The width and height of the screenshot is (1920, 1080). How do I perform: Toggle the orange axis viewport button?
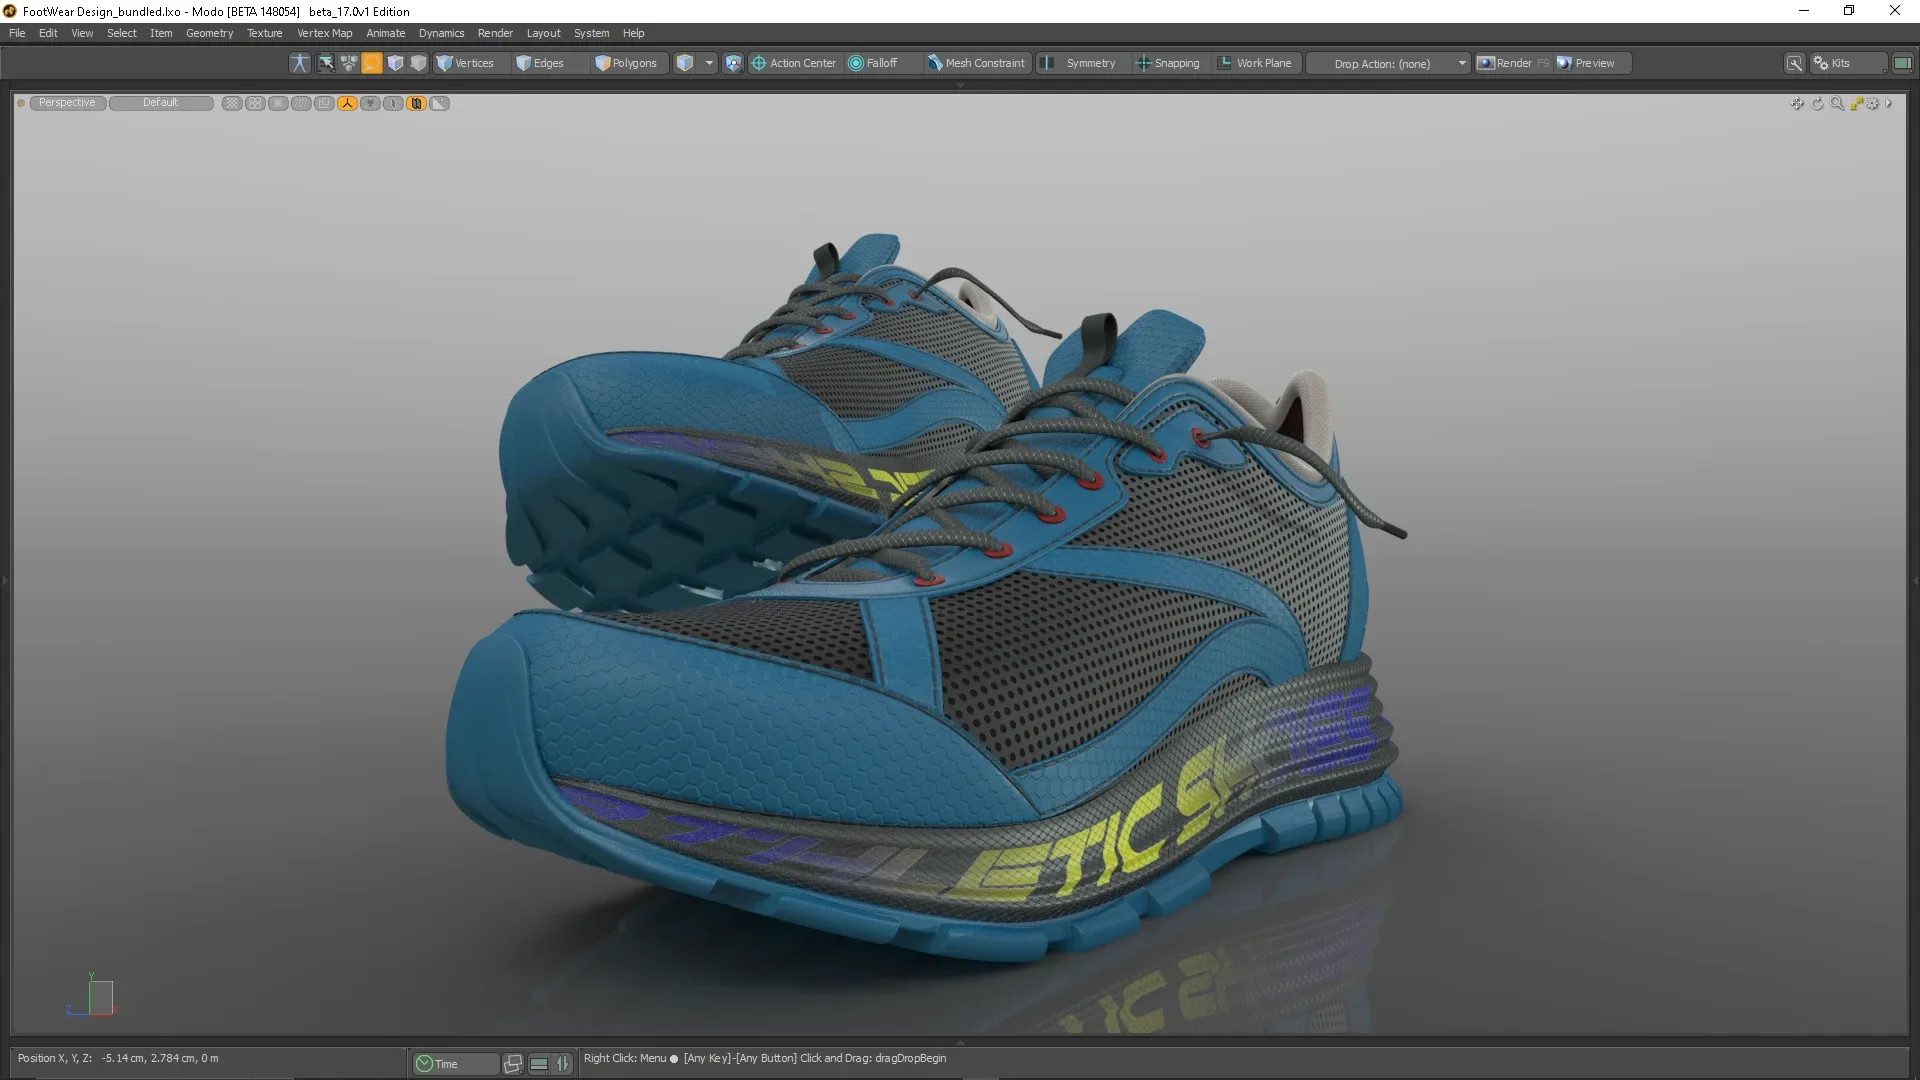[x=347, y=103]
